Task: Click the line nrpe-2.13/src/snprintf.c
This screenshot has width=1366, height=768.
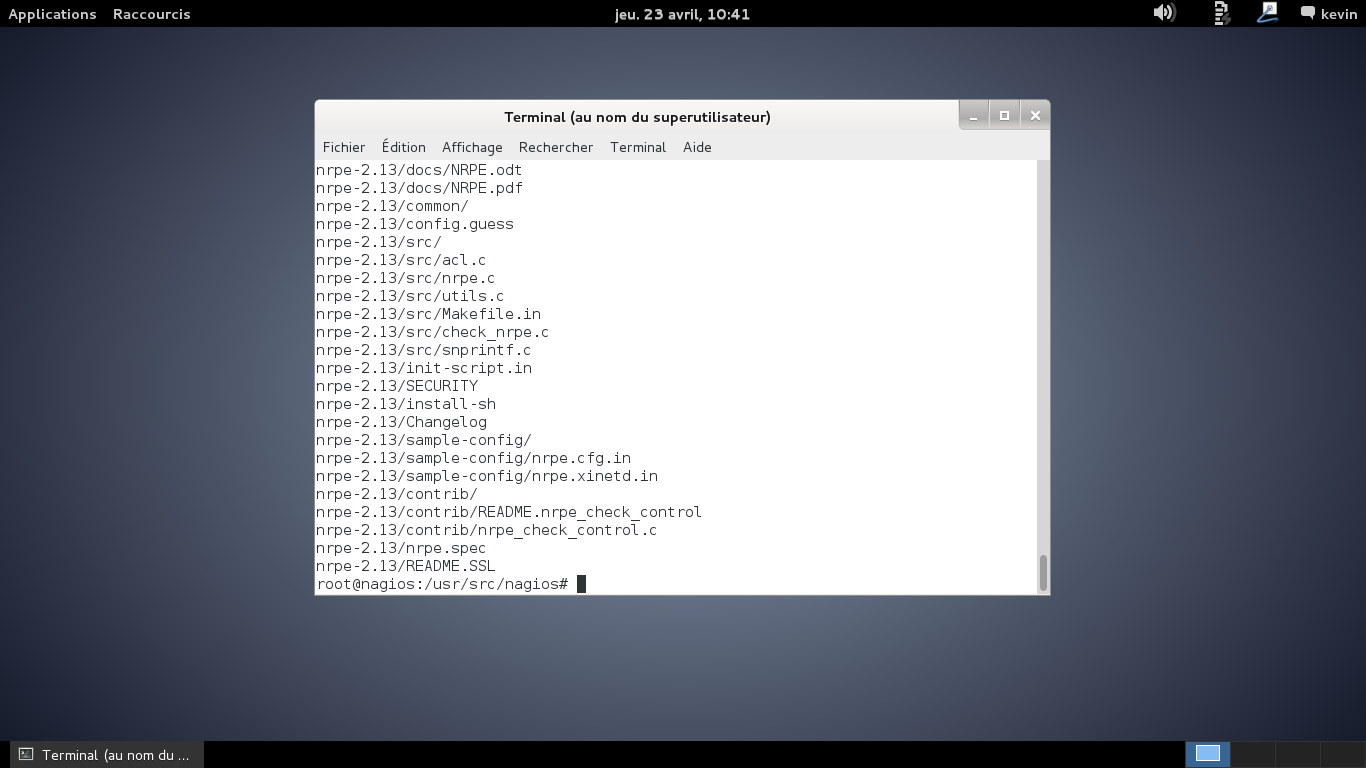Action: click(x=423, y=350)
